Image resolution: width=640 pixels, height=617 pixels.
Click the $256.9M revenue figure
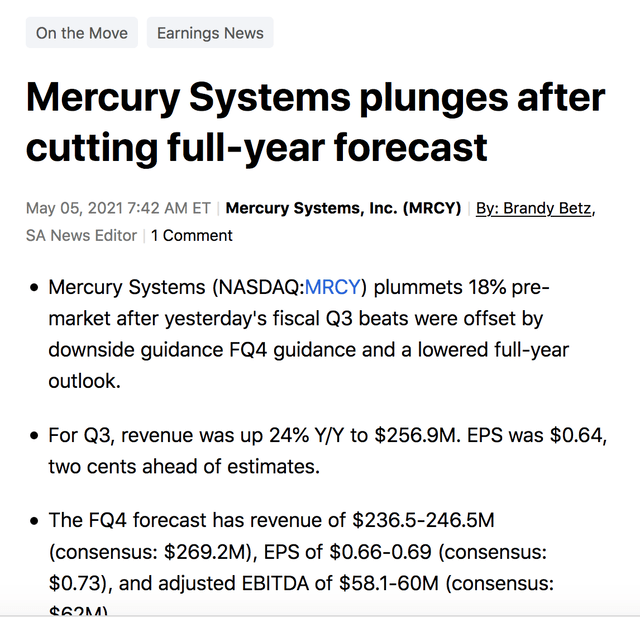click(x=417, y=435)
